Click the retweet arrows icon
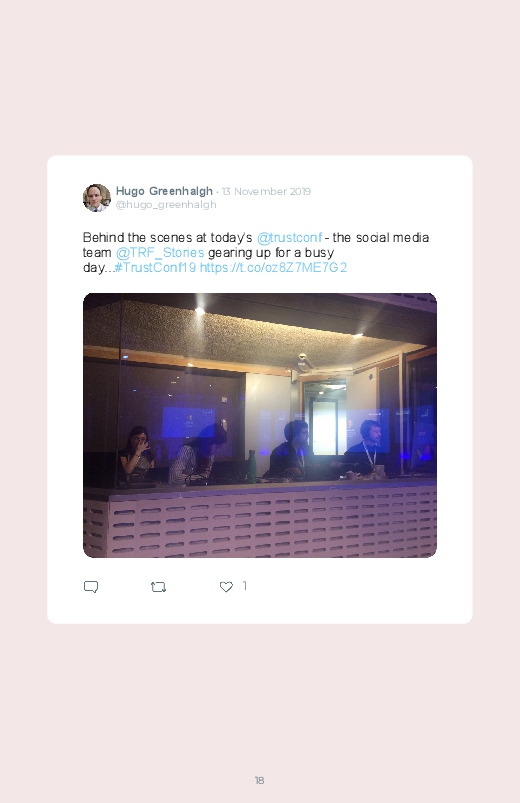The height and width of the screenshot is (803, 520). [x=158, y=587]
